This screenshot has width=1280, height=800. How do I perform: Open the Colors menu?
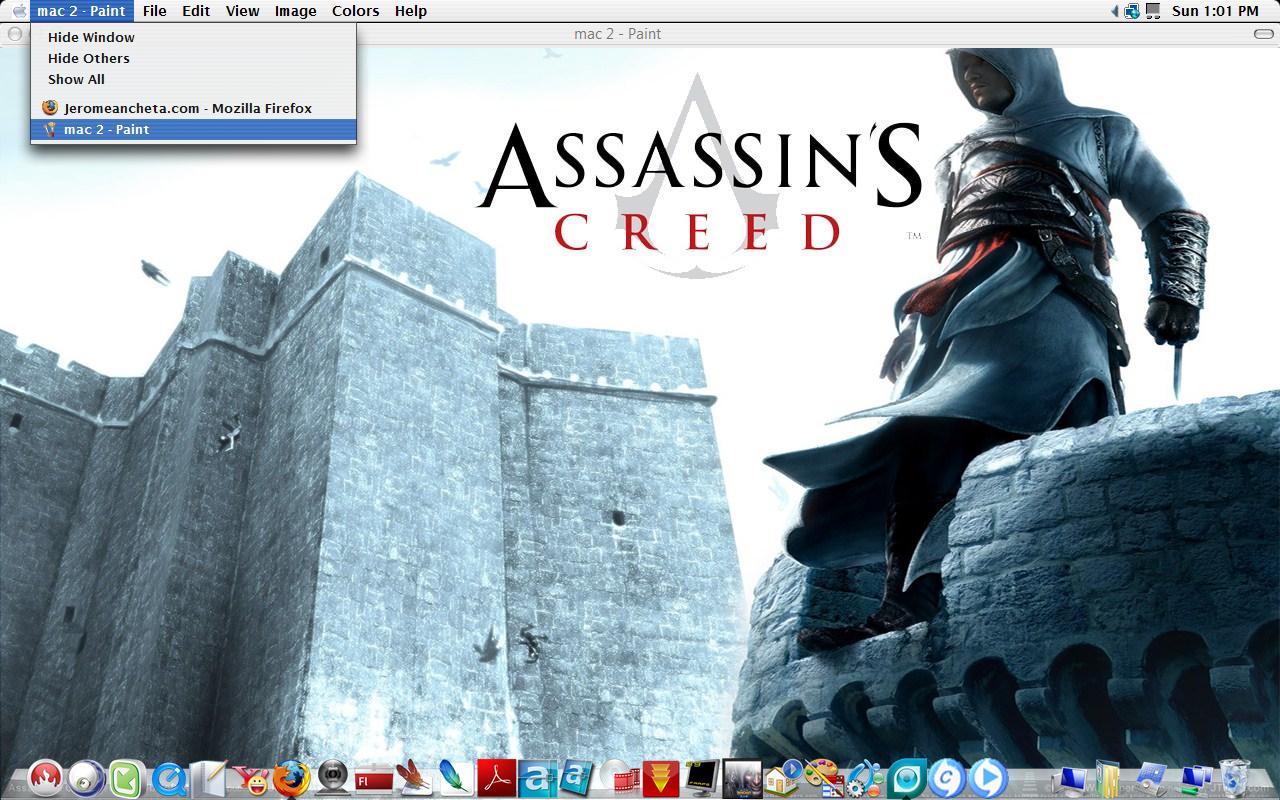click(356, 11)
